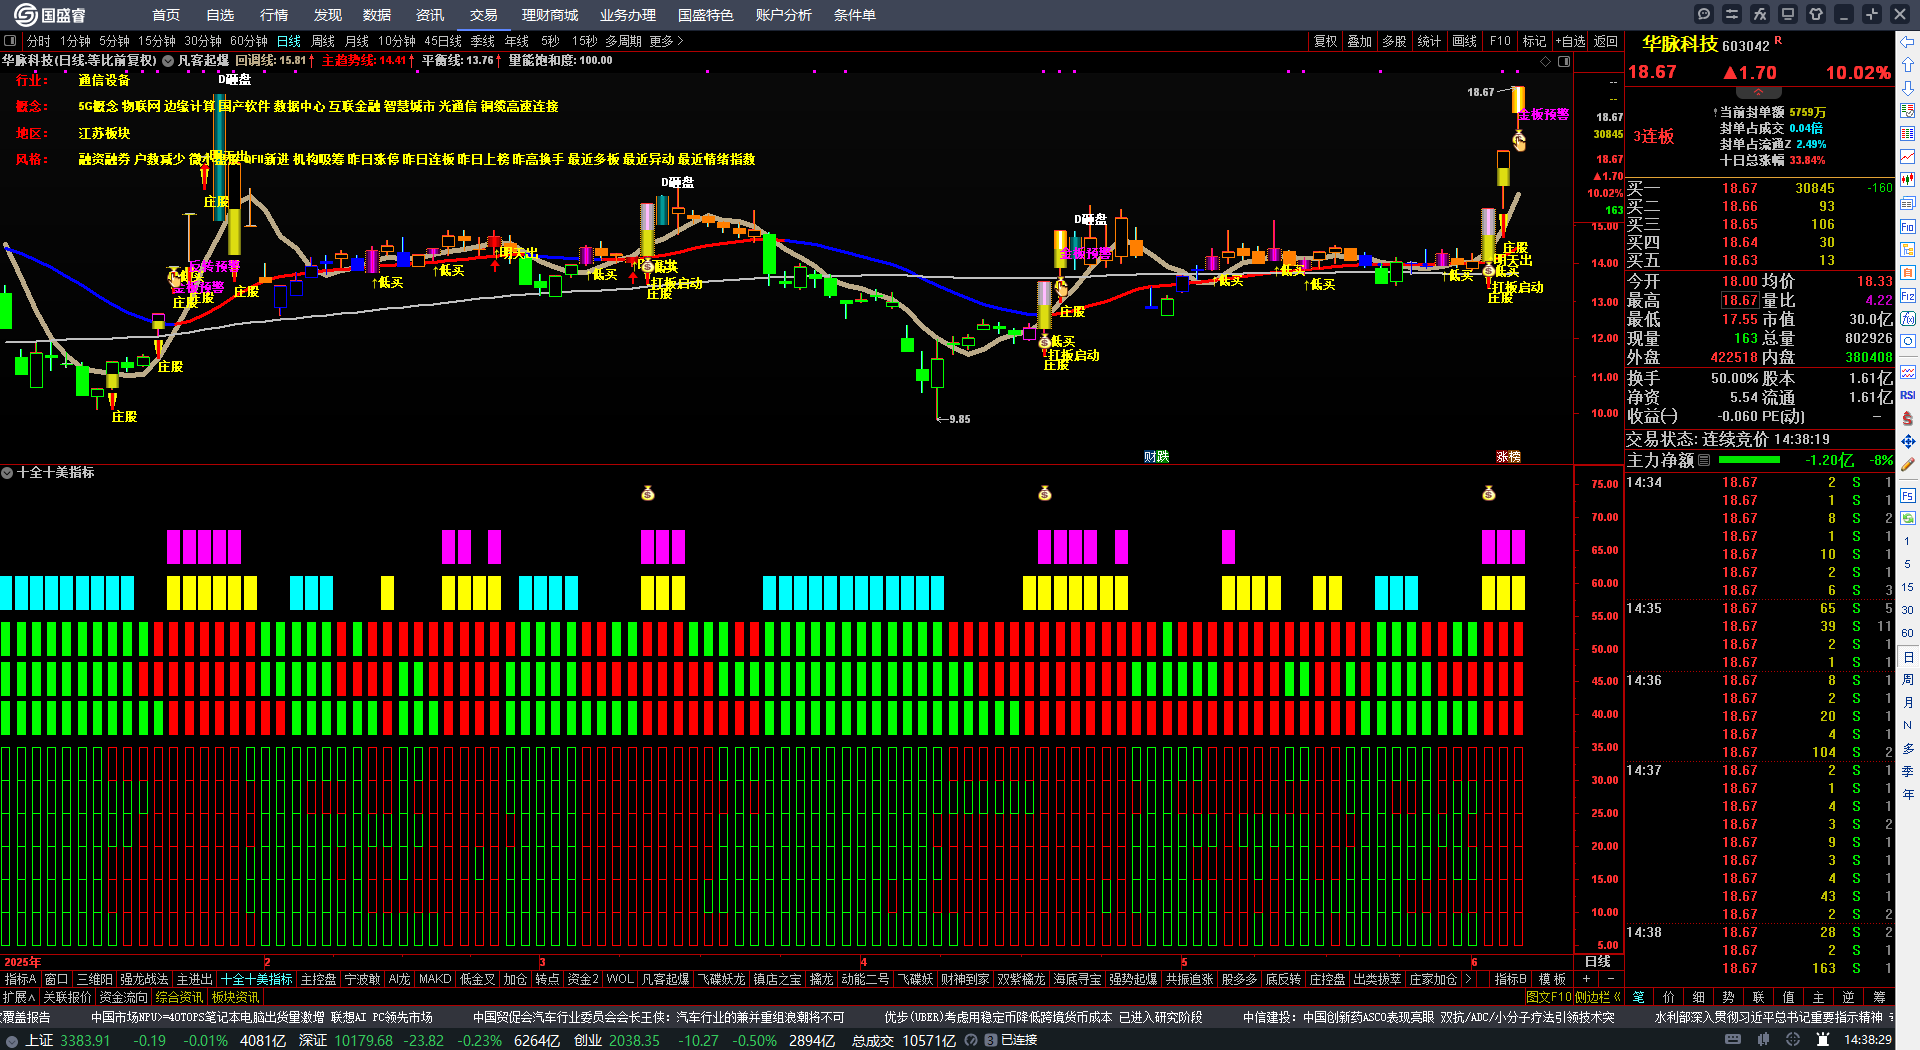Open the fx formula icon in title bar
Viewport: 1920px width, 1050px height.
click(x=1760, y=14)
